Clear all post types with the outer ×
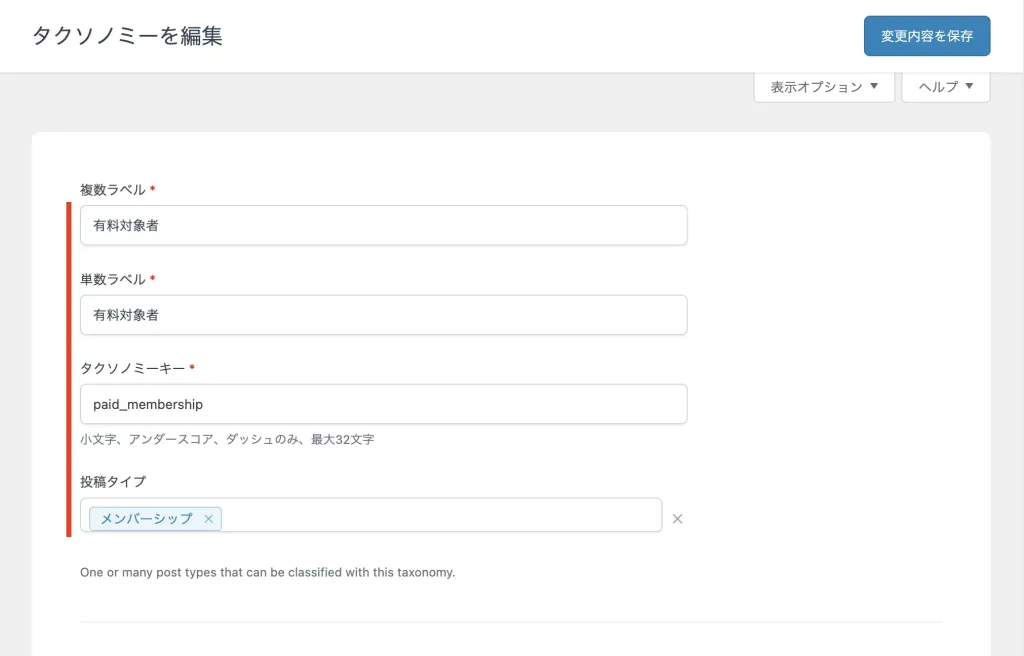Screen dimensions: 1024x656 pos(677,519)
